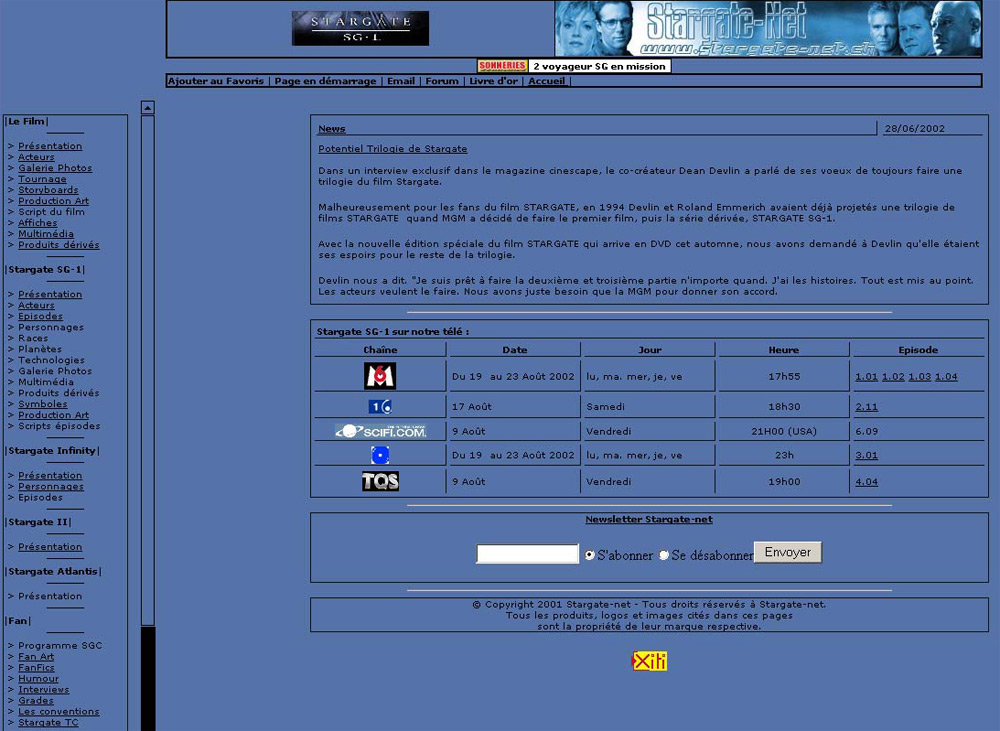
Task: Open Présentation under Stargate II
Action: click(x=50, y=547)
